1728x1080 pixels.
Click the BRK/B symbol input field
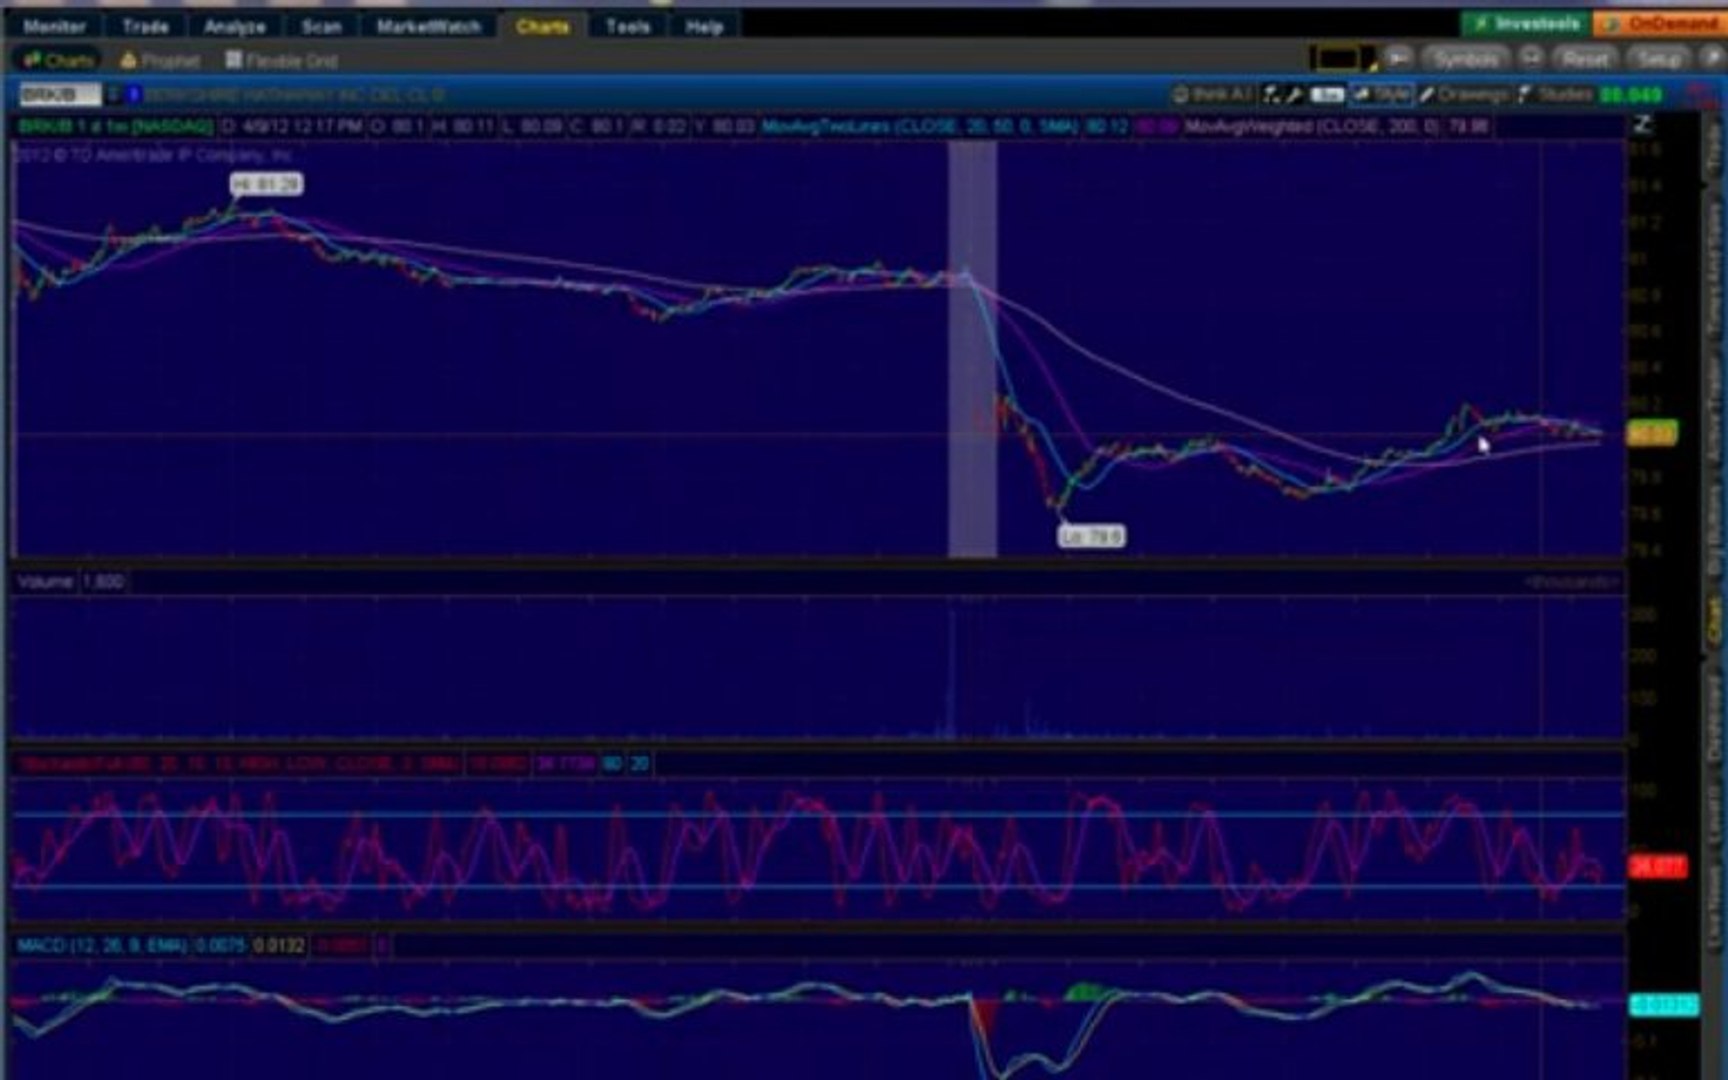click(60, 95)
